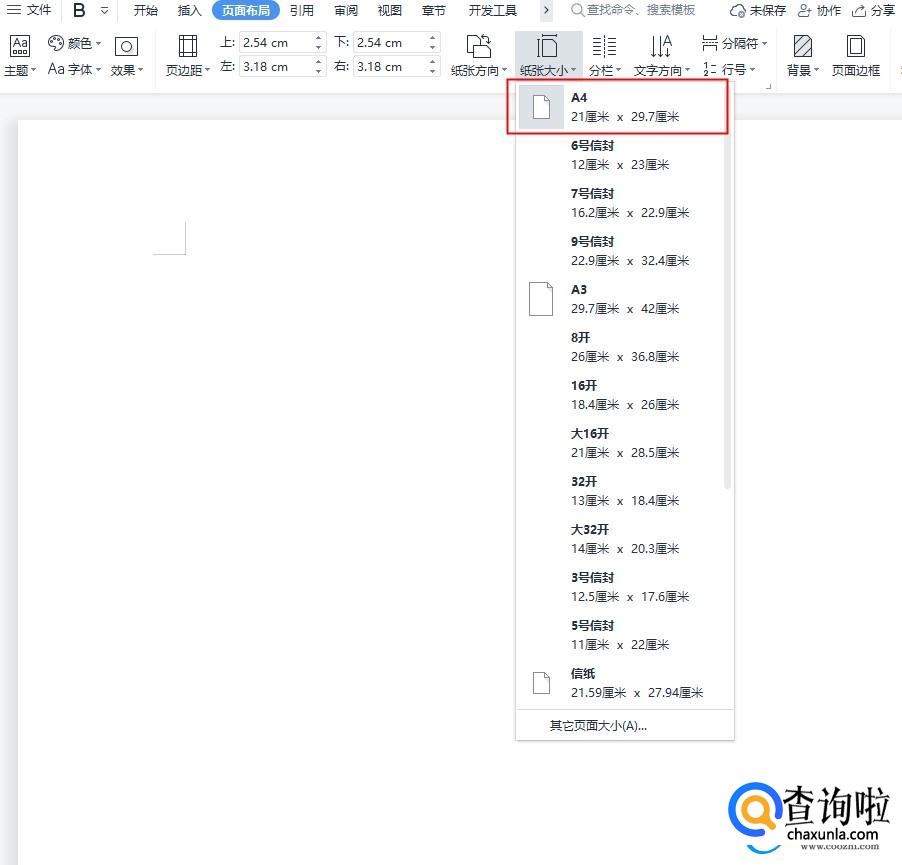Choose A3 29.7厘米 x 42厘米 paper size
The image size is (902, 865).
620,299
